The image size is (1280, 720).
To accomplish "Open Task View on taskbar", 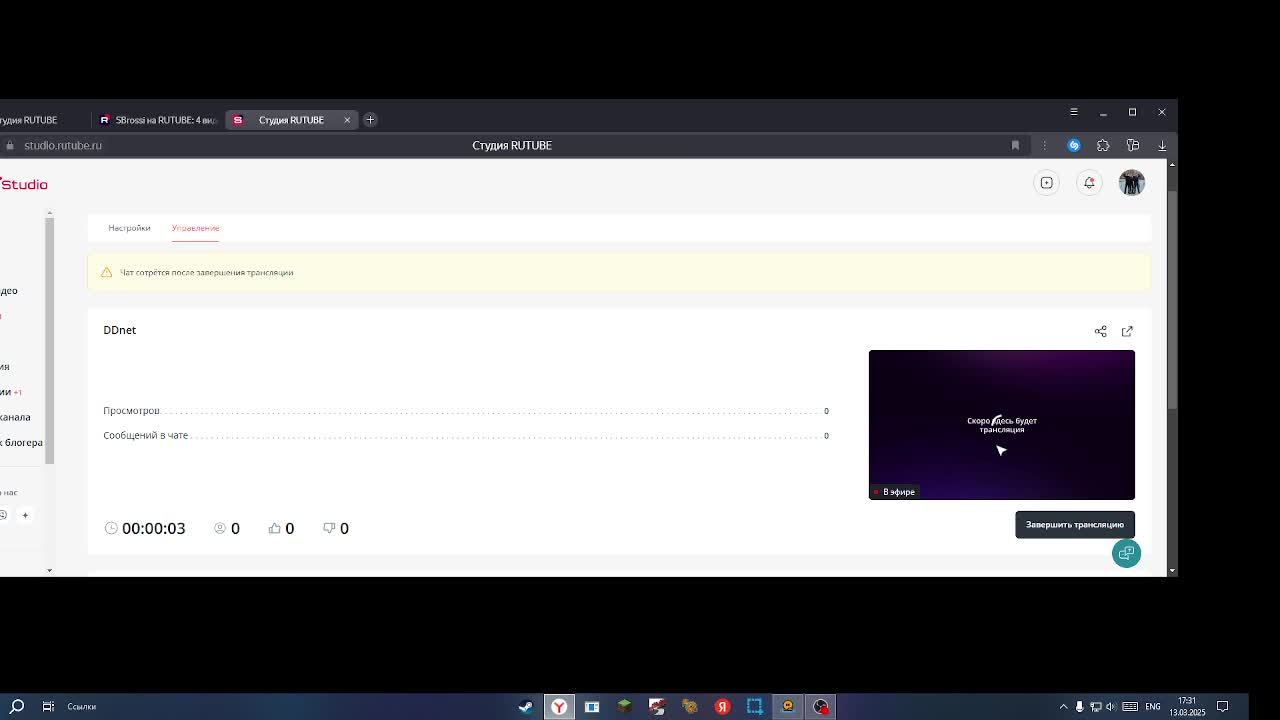I will 48,706.
